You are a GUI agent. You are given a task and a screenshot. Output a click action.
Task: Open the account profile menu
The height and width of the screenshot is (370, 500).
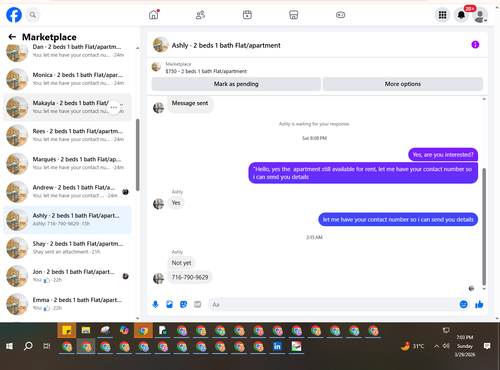pos(480,15)
